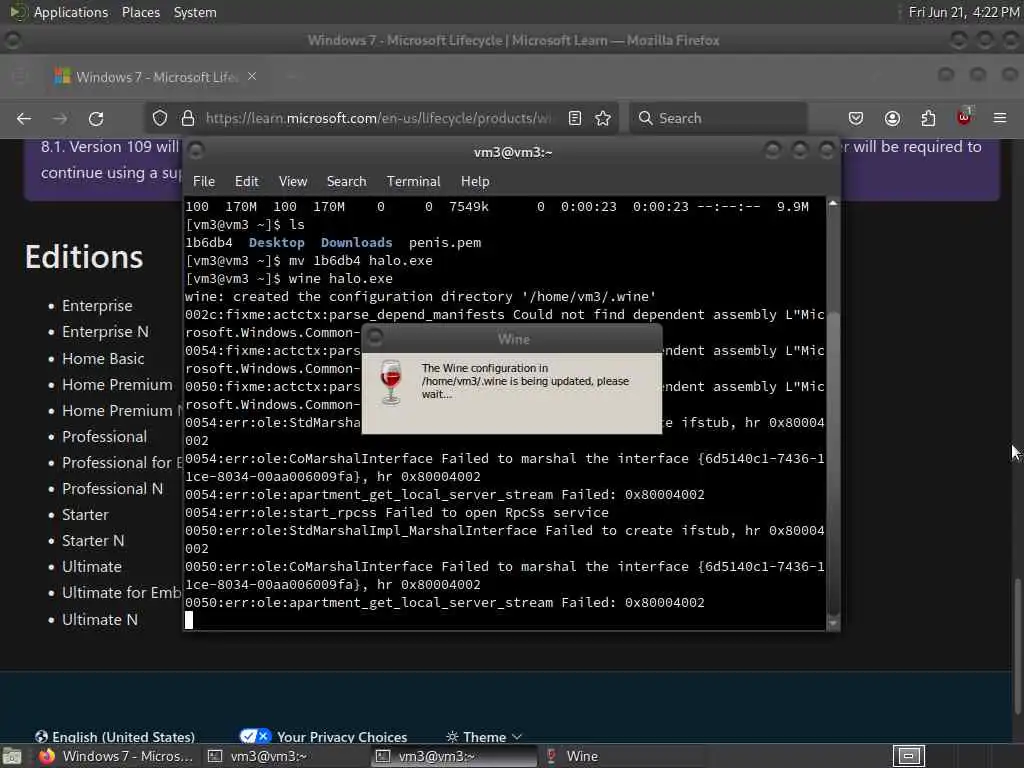Open uBlock Origin extension icon

[964, 118]
